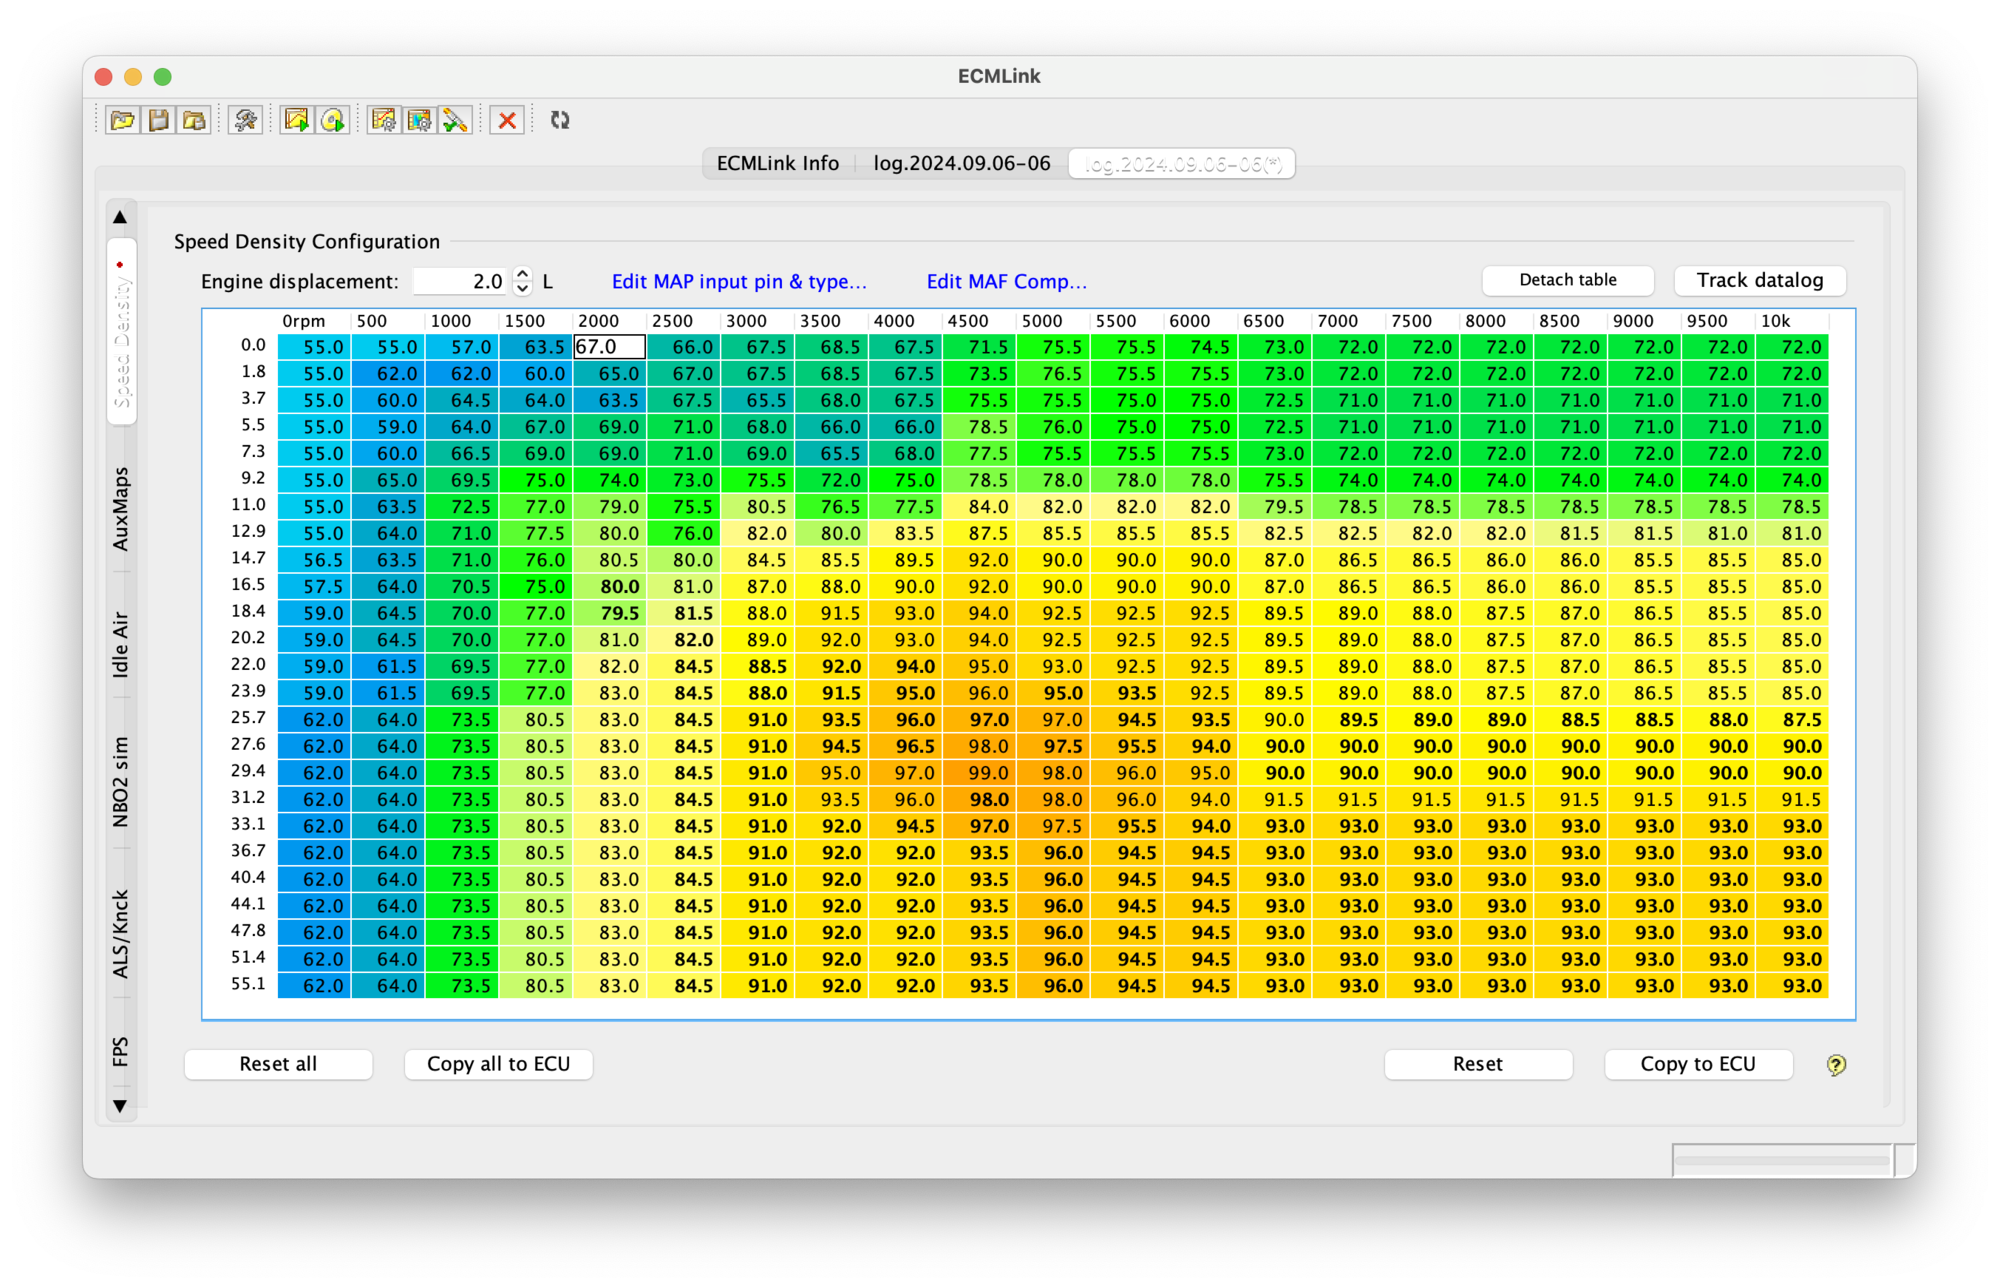Screen dimensions: 2000x1288
Task: Select the 7000 rpm column header
Action: 1348,321
